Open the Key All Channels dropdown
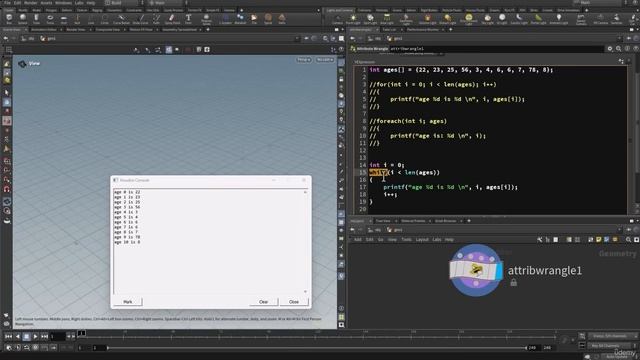 612,346
